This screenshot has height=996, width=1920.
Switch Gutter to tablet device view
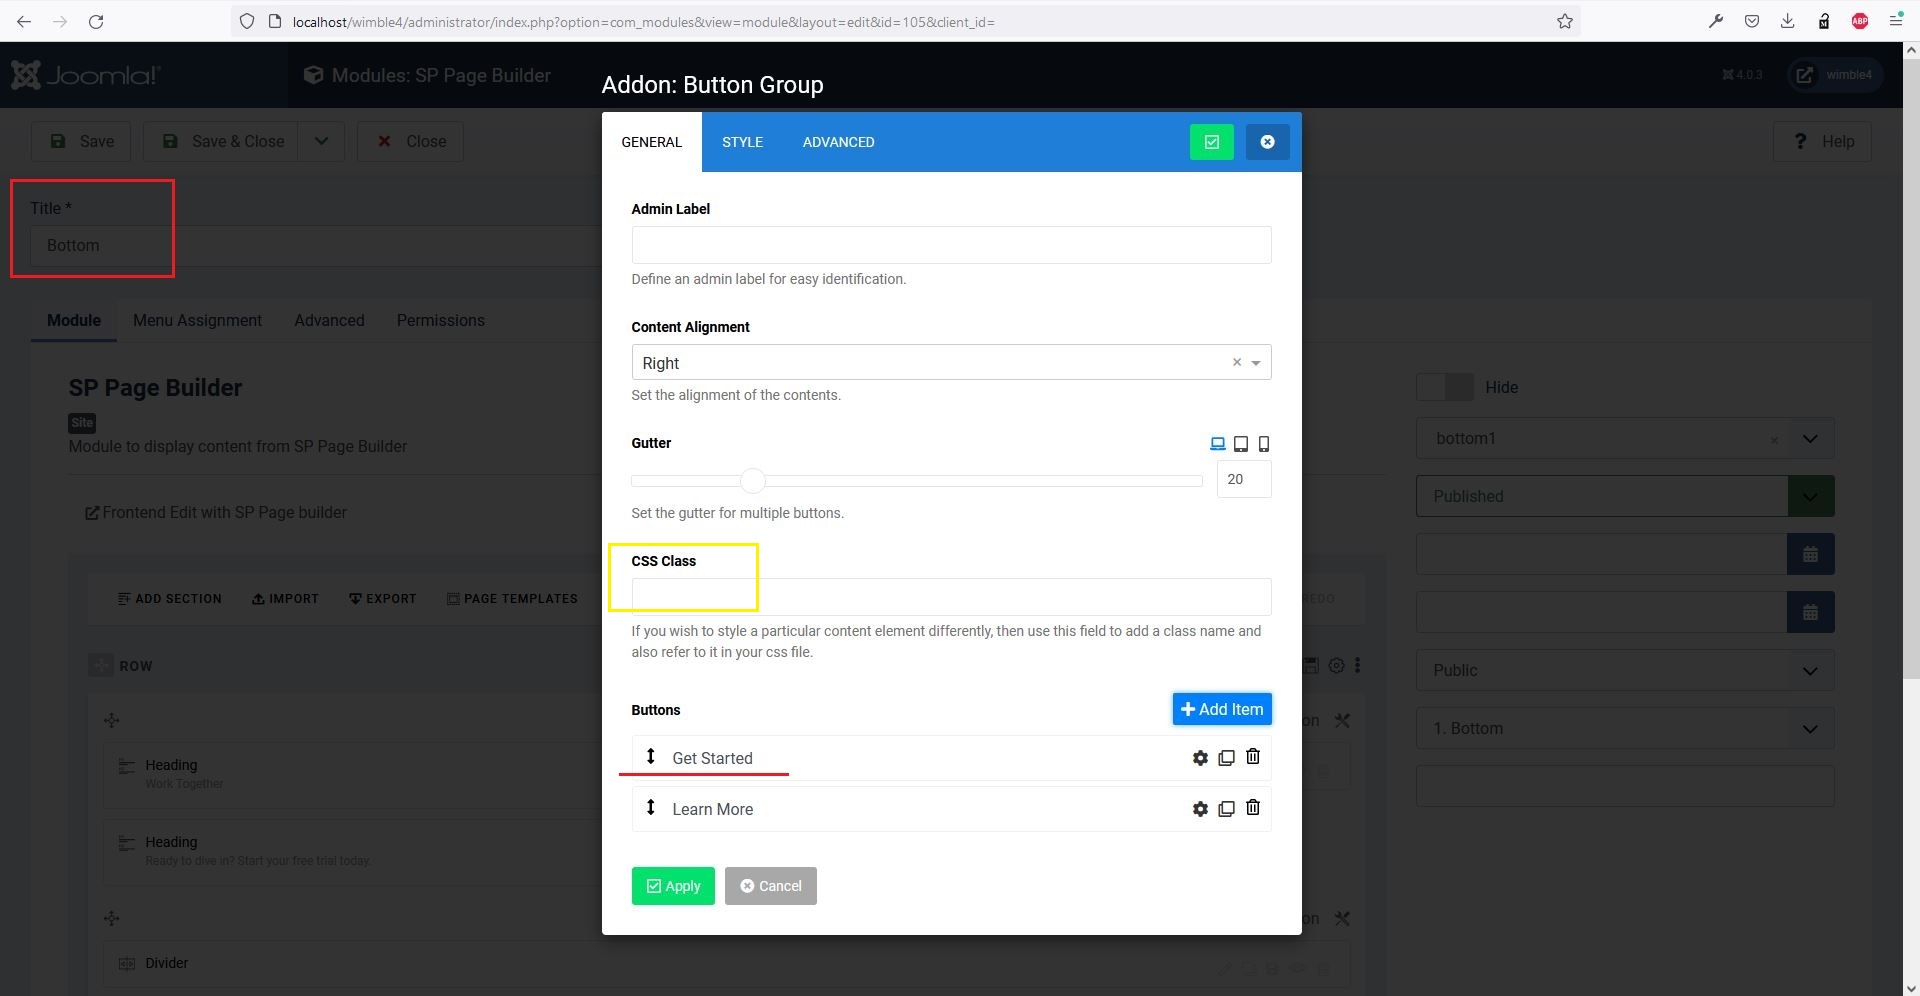[x=1241, y=444]
